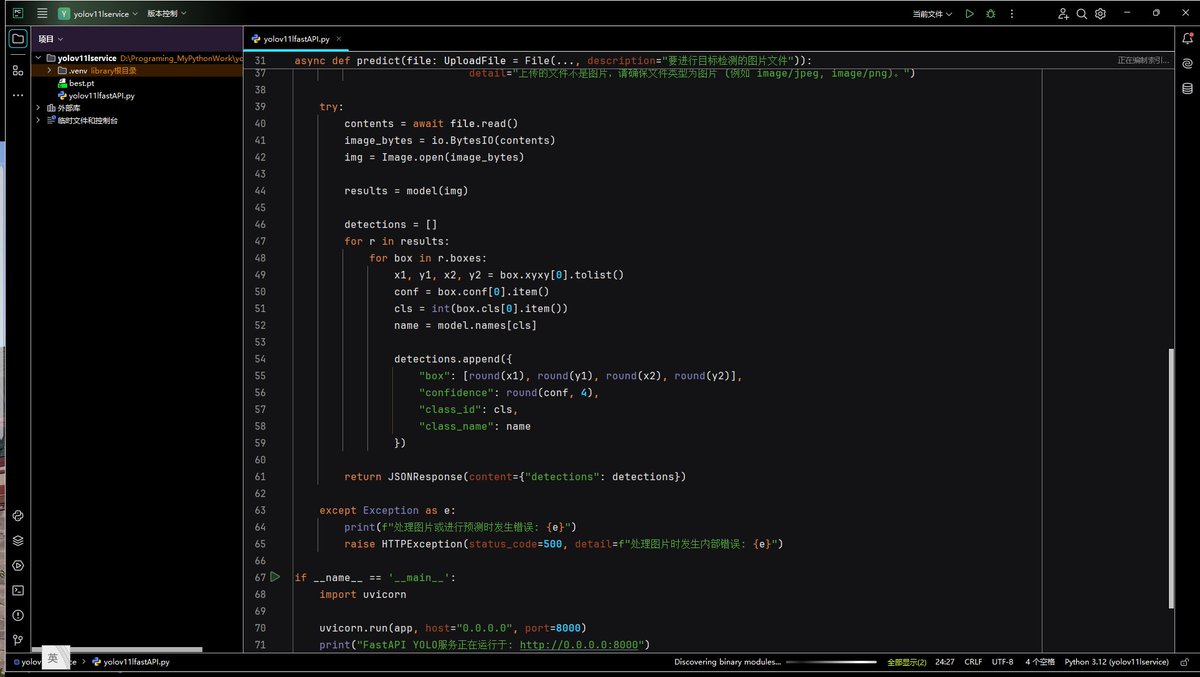Click 'results = model(img)' on line 44

click(406, 190)
